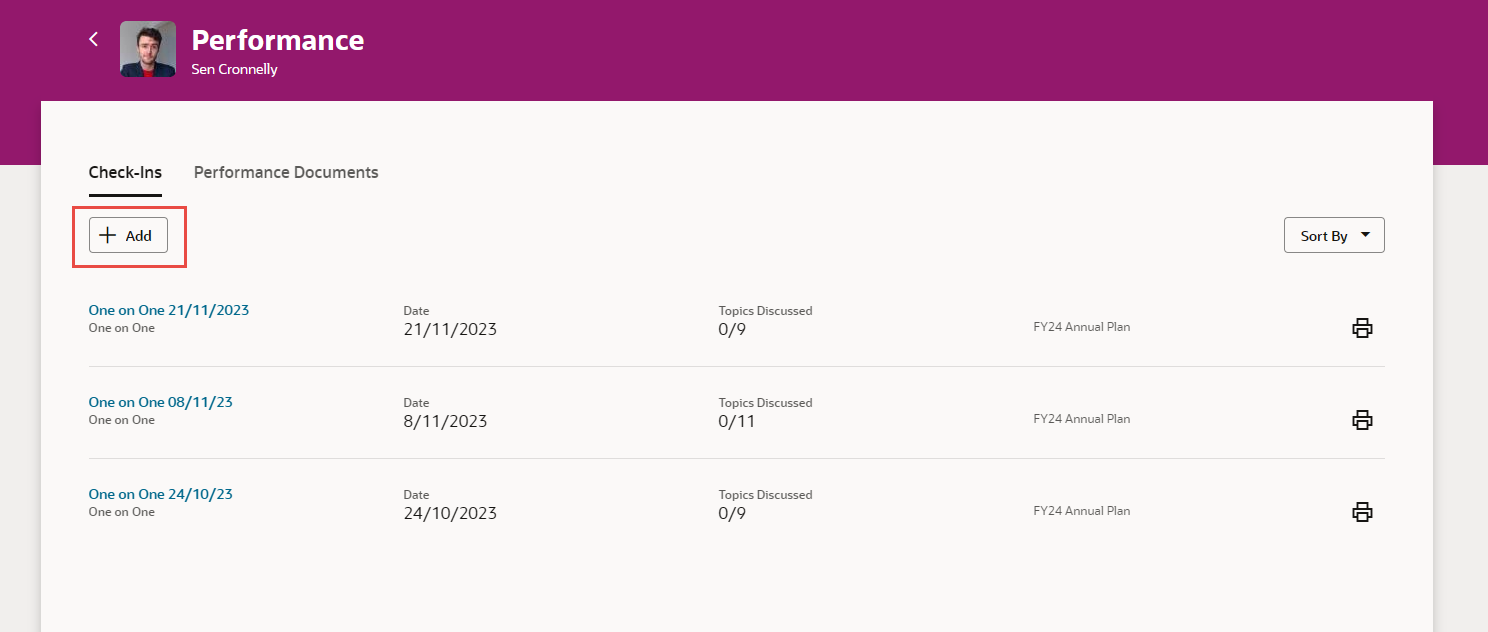The width and height of the screenshot is (1488, 632).
Task: Click the date 8/11/2023 of the second check-in
Action: [444, 421]
